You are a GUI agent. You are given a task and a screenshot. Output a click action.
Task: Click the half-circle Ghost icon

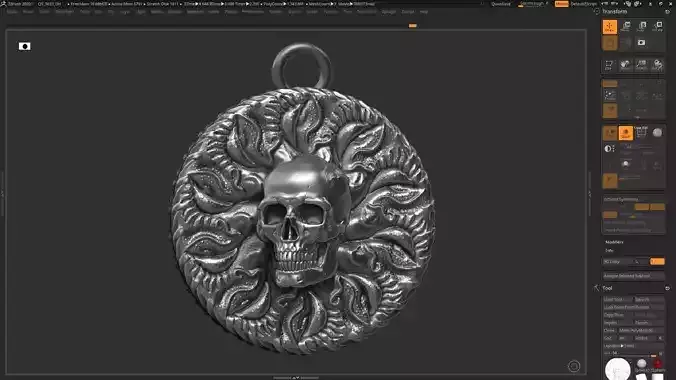click(608, 148)
